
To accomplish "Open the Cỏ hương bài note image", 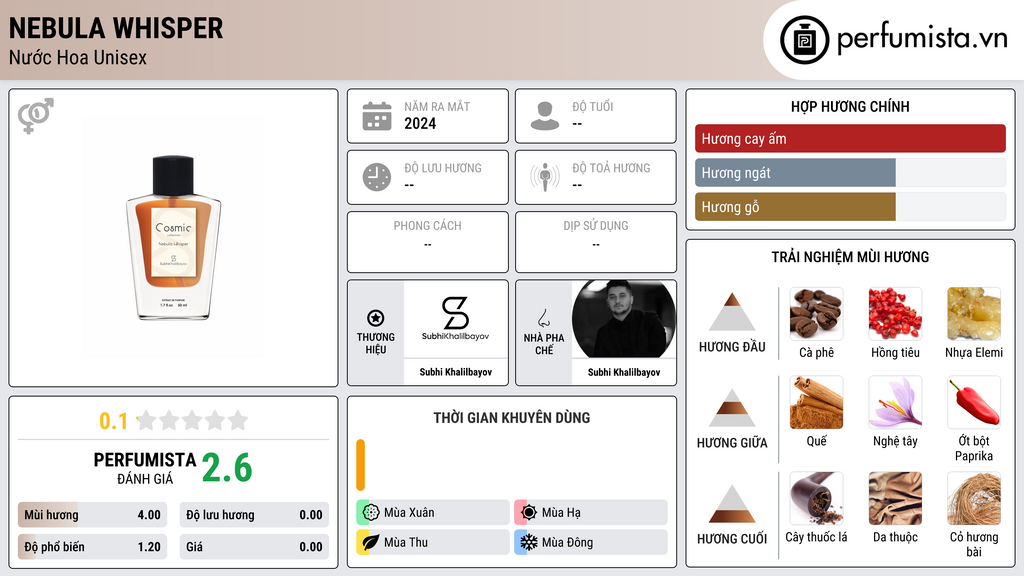I will coord(974,498).
